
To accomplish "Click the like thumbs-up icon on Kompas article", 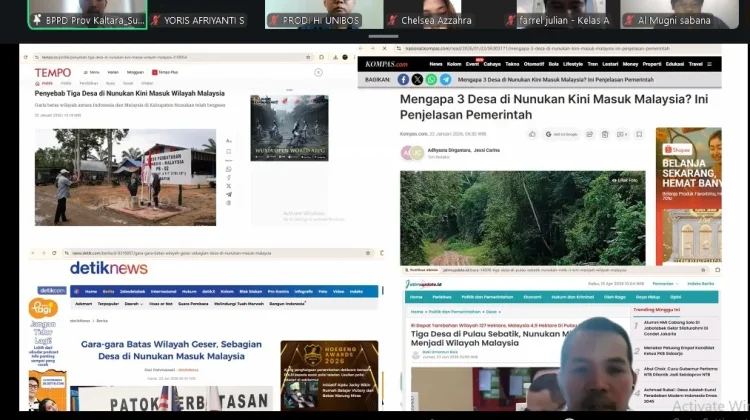I will pos(532,134).
